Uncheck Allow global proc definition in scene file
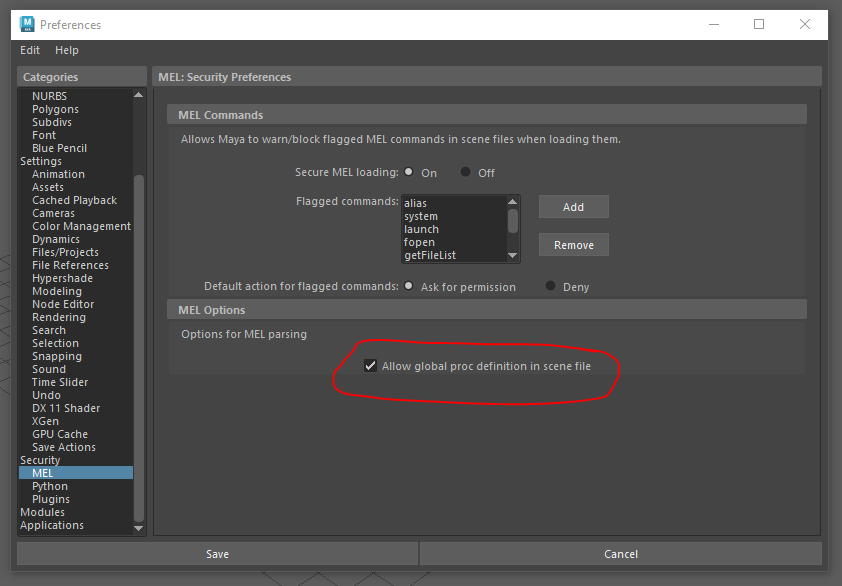 pos(370,365)
